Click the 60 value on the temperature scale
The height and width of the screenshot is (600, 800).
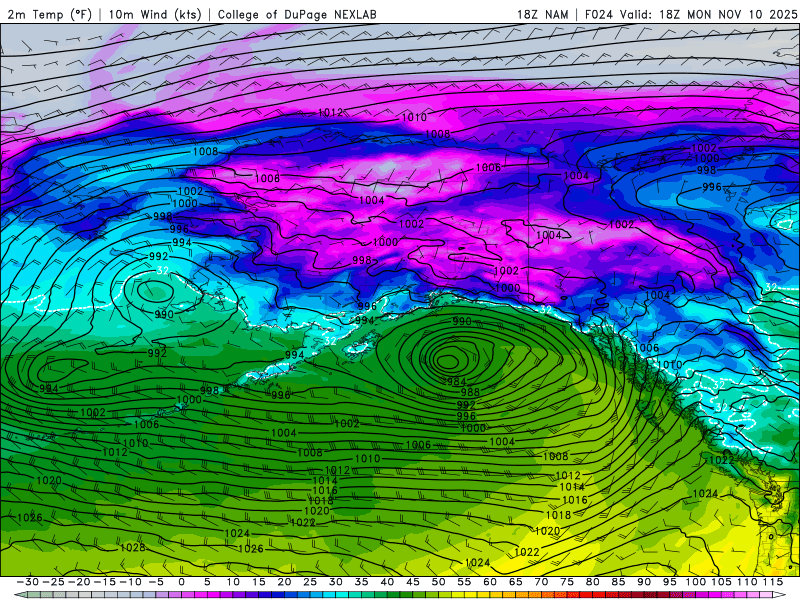[489, 582]
